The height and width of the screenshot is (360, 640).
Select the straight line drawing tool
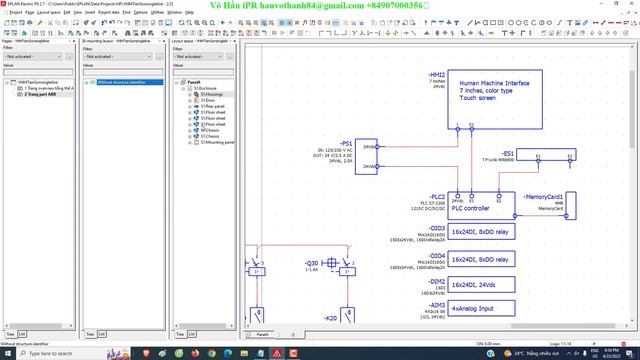(469, 23)
